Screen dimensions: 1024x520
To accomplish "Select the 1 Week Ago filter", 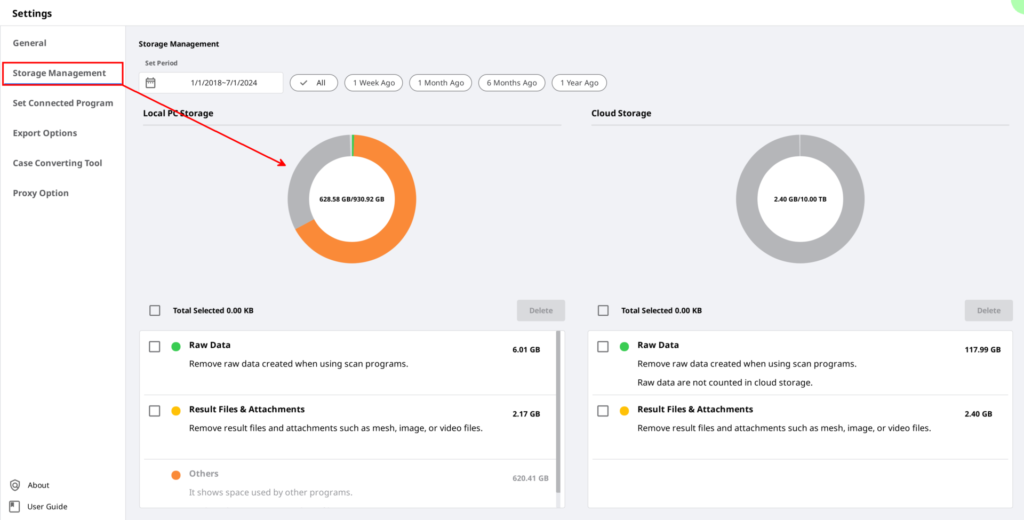I will tap(374, 83).
